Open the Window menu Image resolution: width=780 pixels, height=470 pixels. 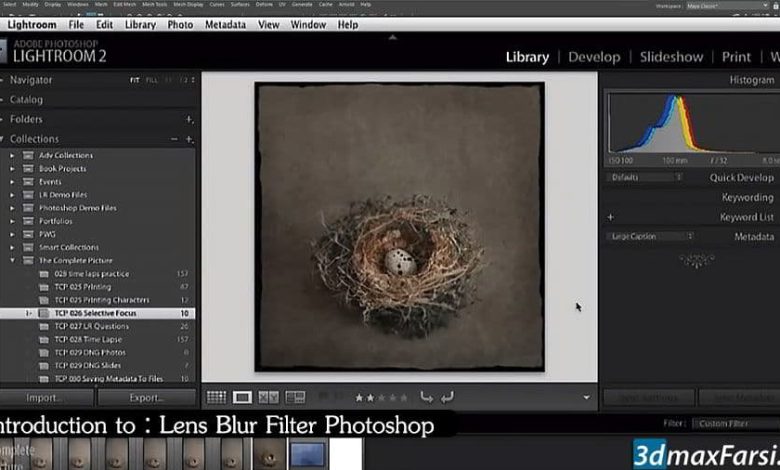(x=308, y=24)
